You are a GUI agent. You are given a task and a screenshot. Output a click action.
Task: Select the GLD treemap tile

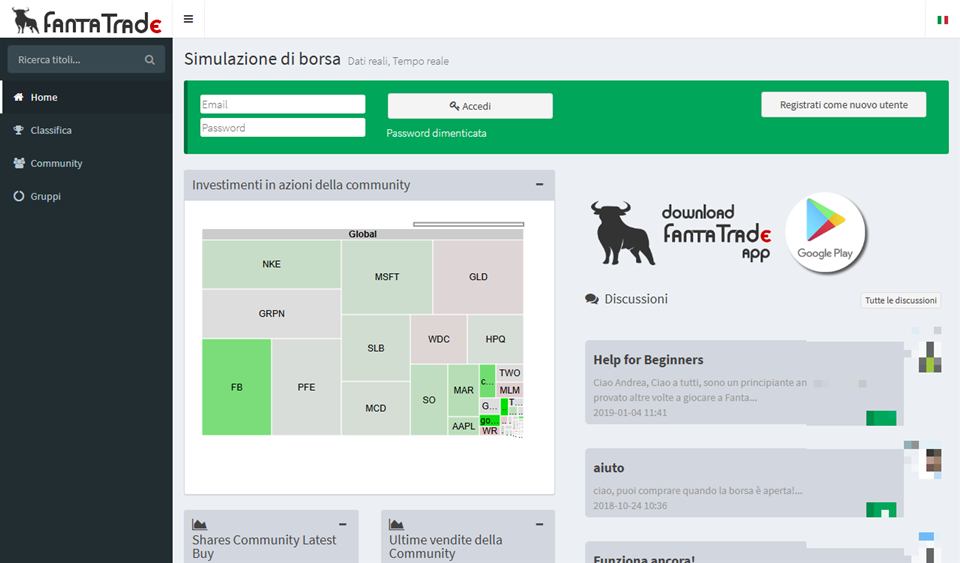(x=478, y=277)
